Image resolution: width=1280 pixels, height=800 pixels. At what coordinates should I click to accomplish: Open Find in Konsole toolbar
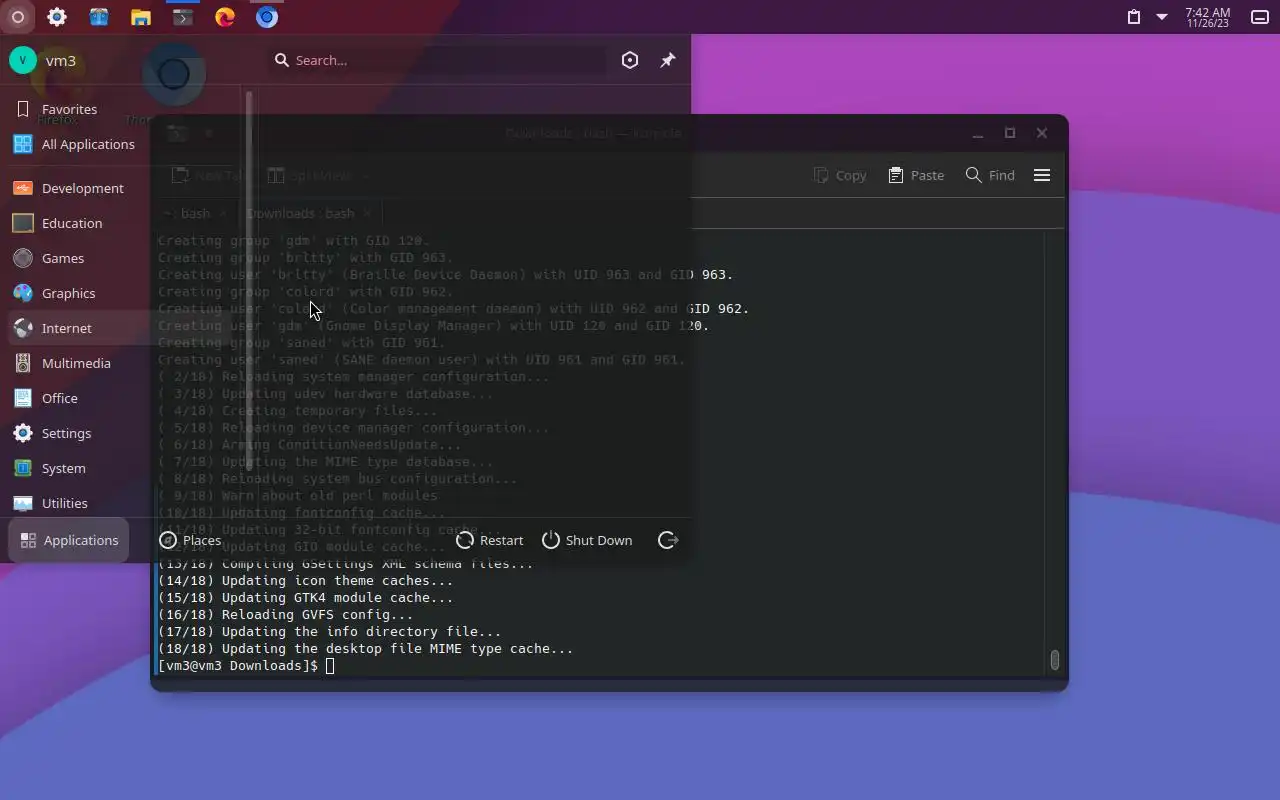pos(990,175)
